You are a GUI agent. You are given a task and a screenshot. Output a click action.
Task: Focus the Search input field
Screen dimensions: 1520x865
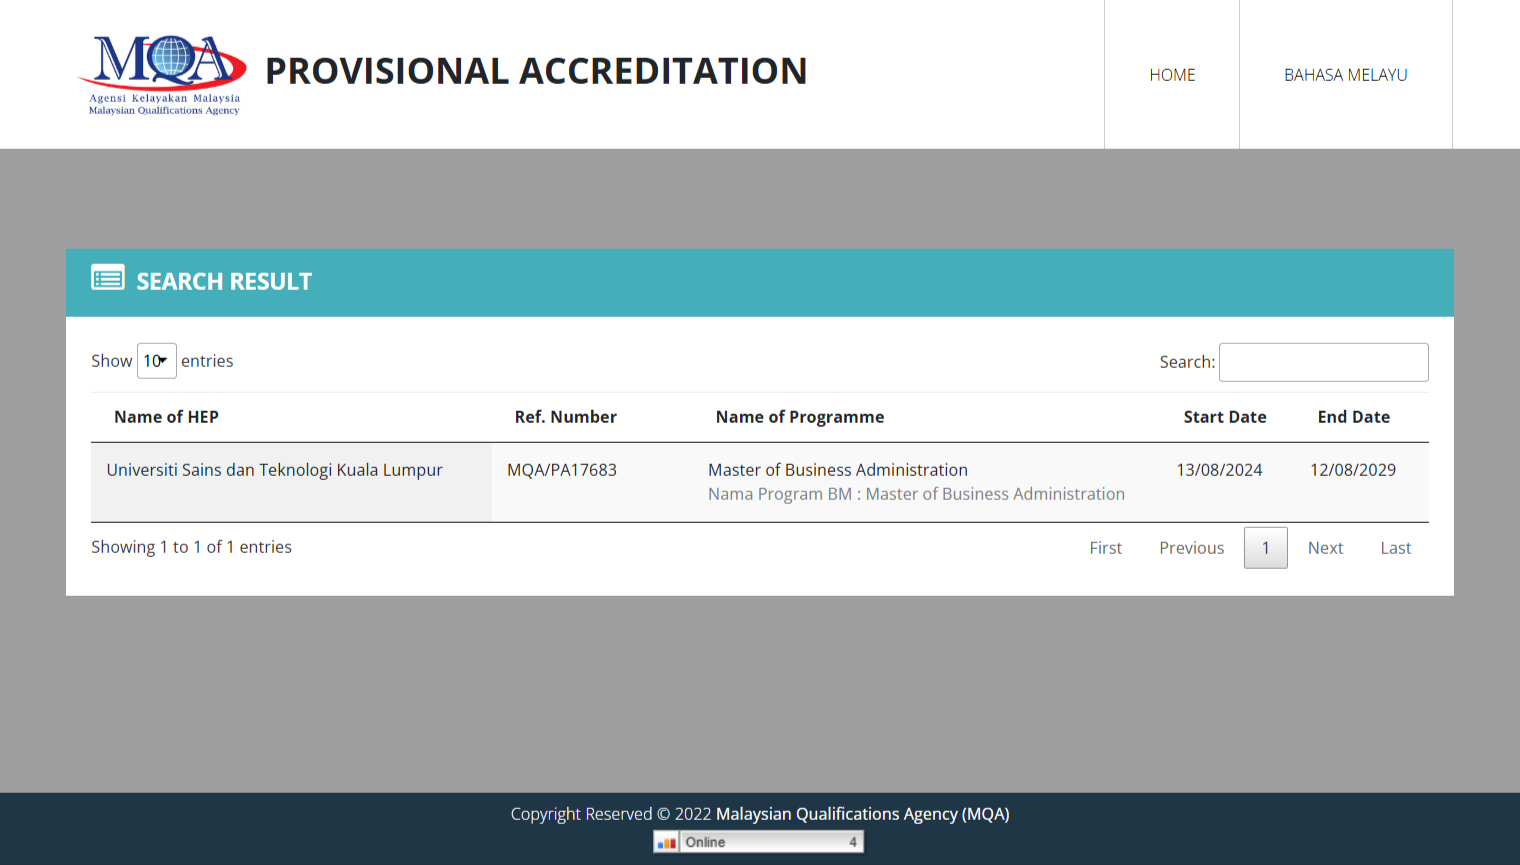pyautogui.click(x=1323, y=362)
